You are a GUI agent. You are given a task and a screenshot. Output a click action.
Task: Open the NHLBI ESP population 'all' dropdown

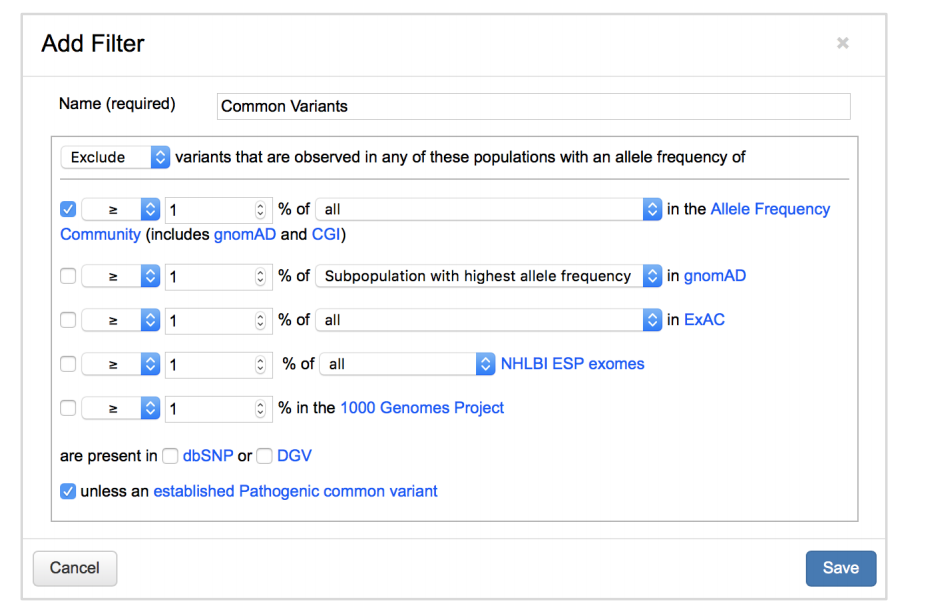click(x=407, y=364)
